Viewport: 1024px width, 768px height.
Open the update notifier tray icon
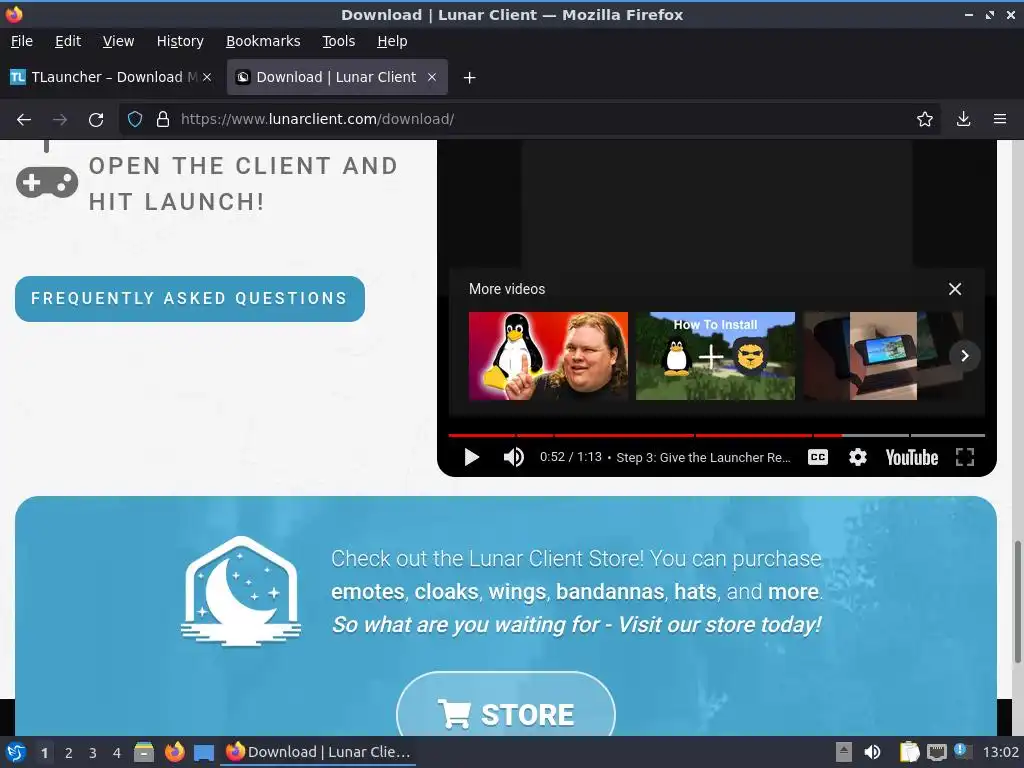click(x=961, y=750)
